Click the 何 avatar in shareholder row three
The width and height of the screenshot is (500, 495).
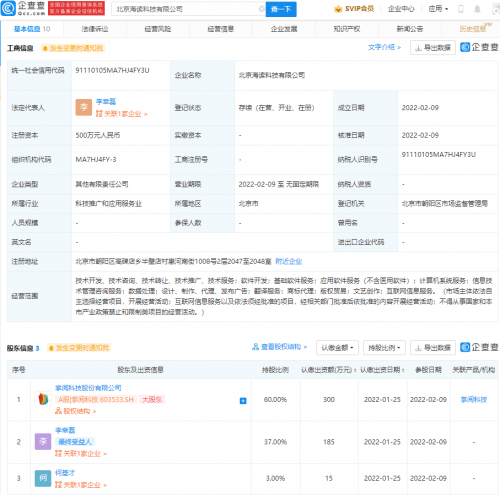(43, 478)
